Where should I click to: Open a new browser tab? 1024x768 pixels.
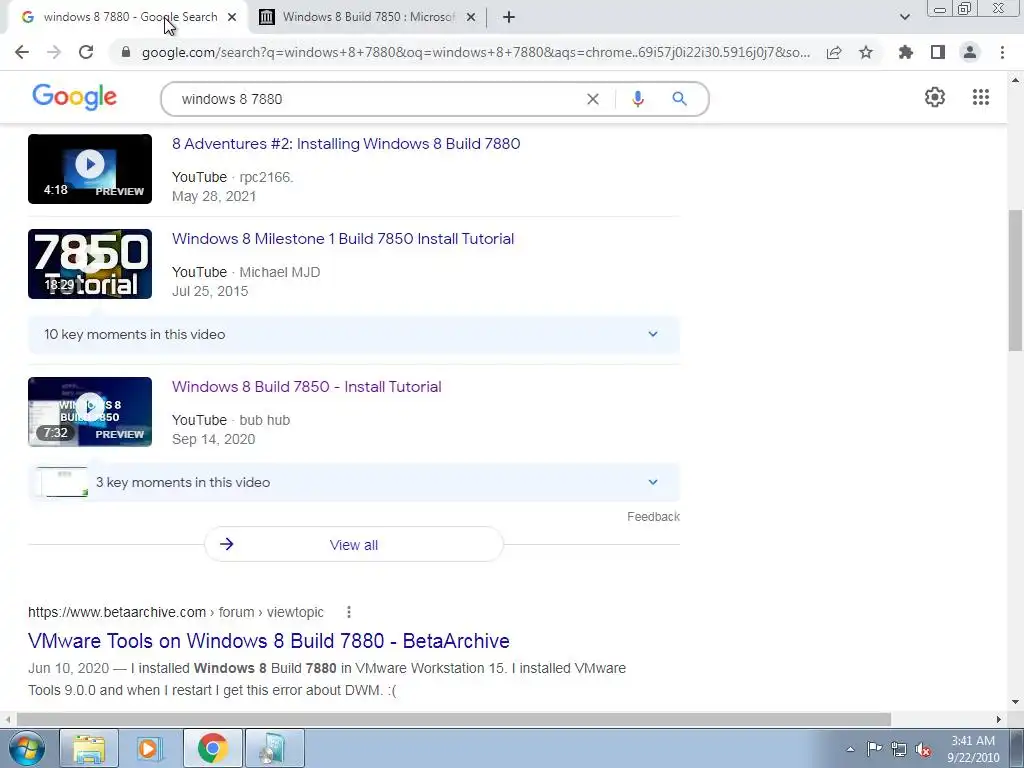509,17
